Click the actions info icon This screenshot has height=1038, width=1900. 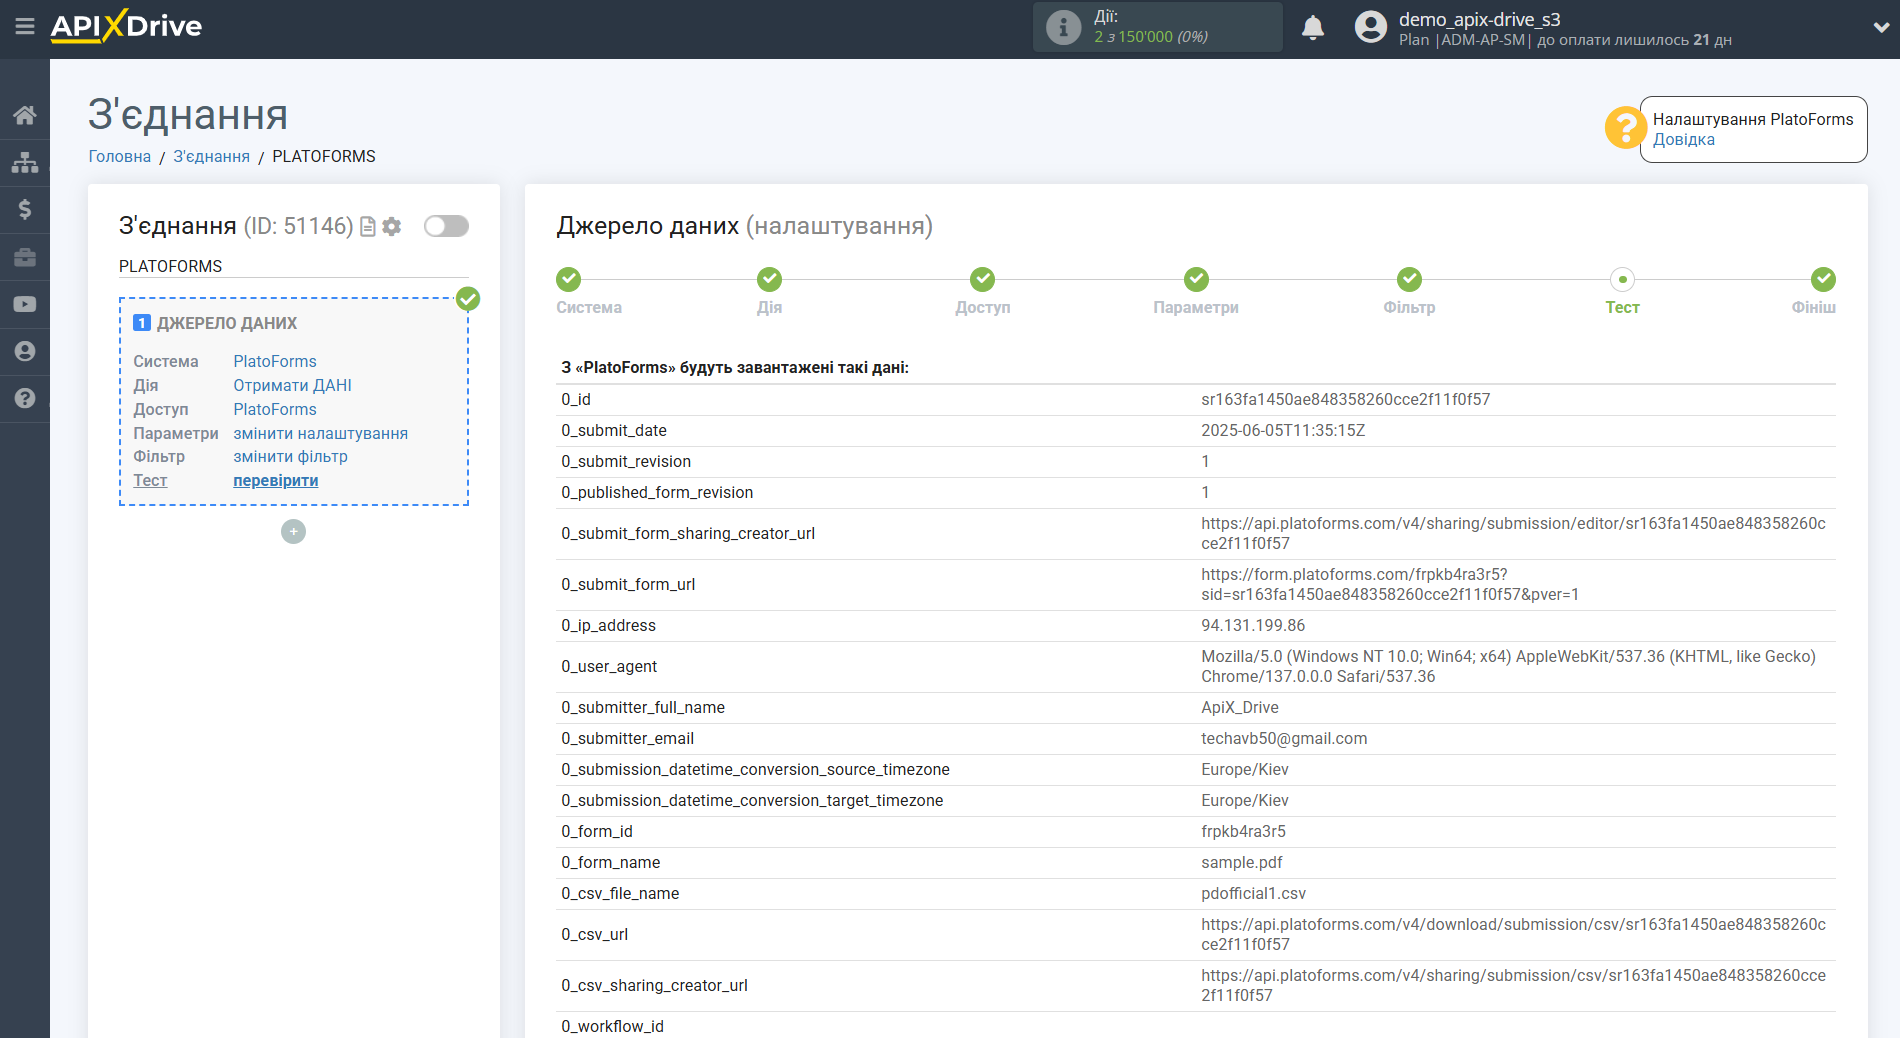pos(1063,27)
